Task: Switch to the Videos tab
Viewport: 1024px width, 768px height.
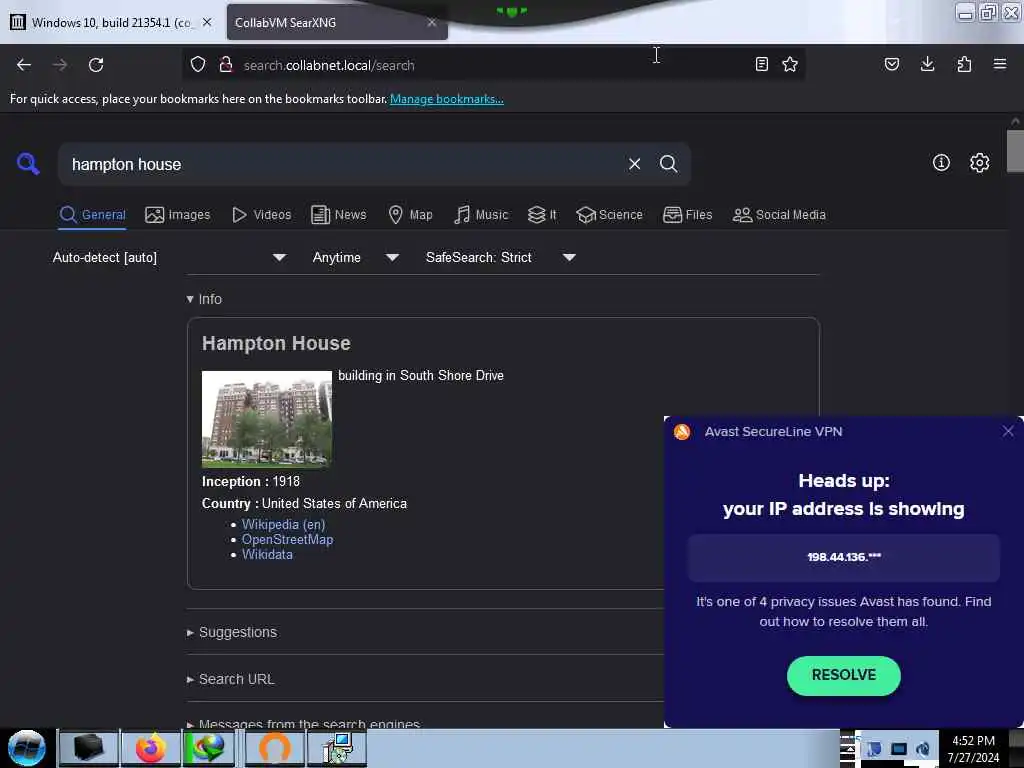Action: 262,214
